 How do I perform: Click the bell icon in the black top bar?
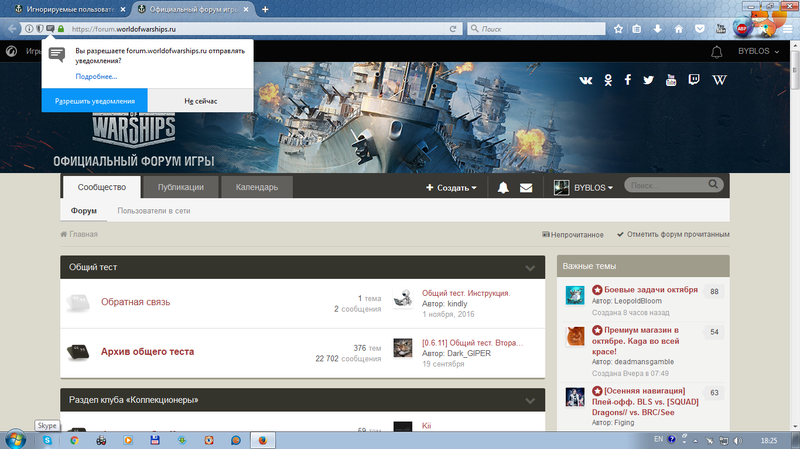pyautogui.click(x=717, y=52)
